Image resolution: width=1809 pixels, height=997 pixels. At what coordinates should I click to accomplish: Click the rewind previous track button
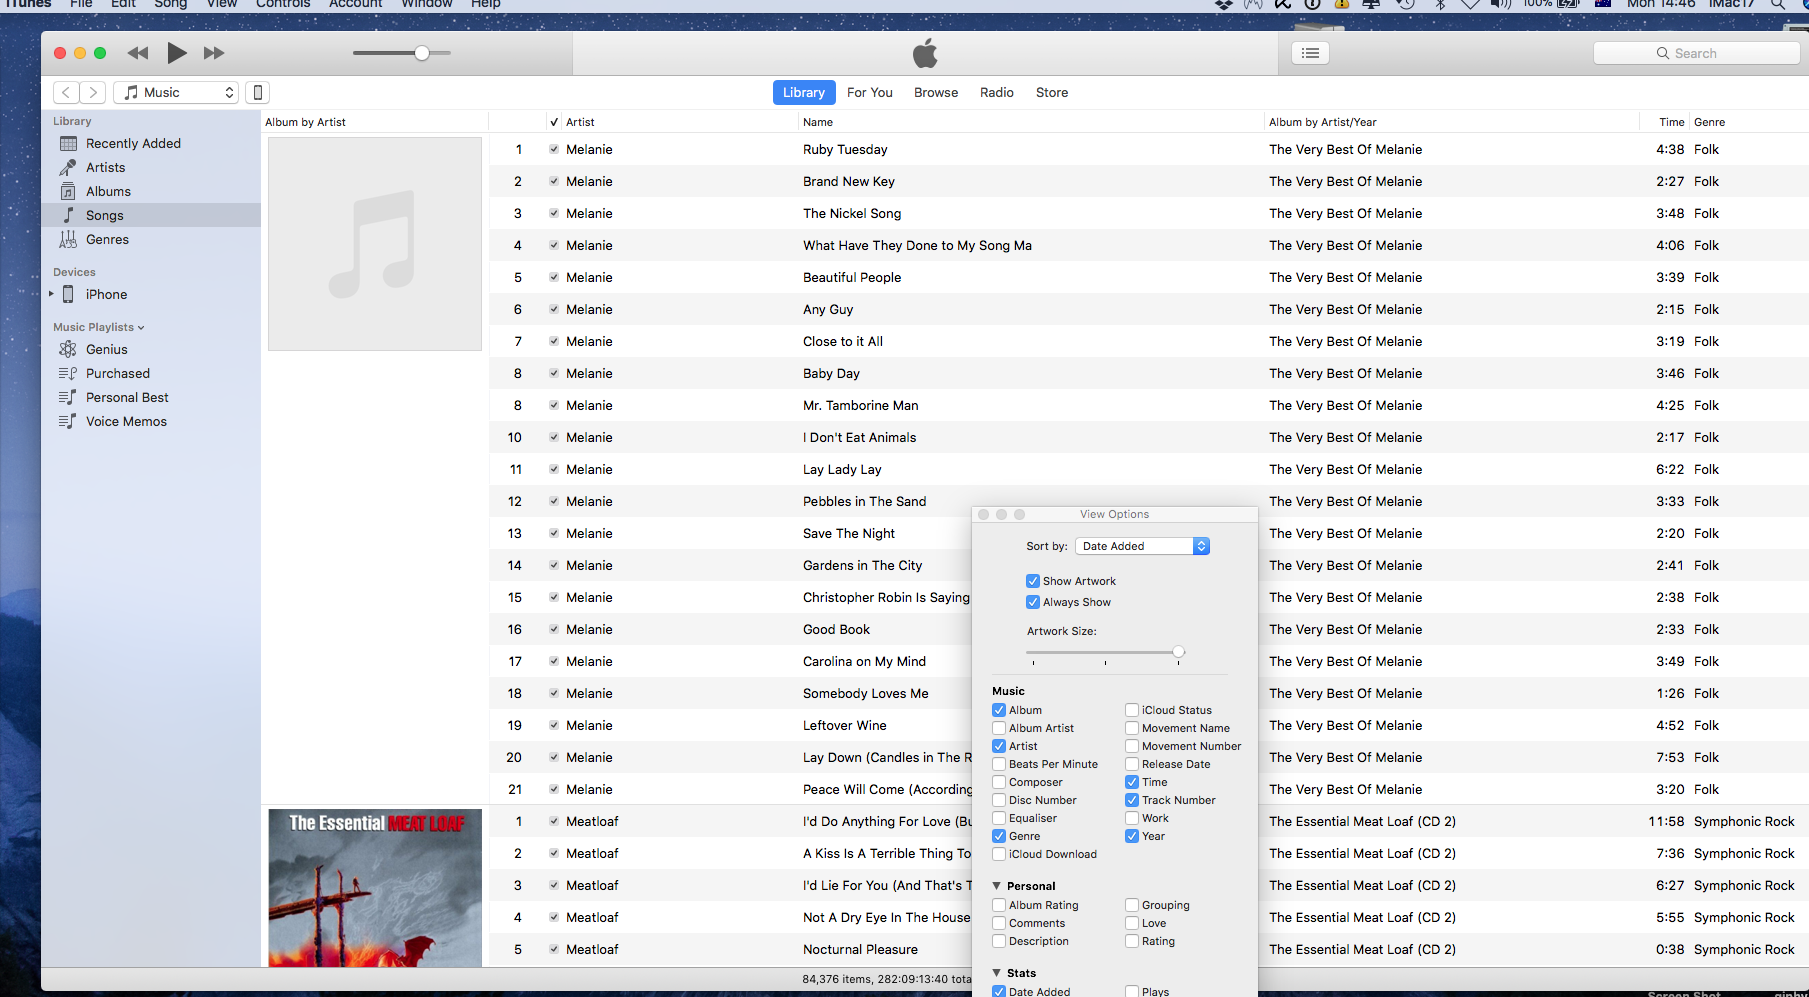pos(138,53)
